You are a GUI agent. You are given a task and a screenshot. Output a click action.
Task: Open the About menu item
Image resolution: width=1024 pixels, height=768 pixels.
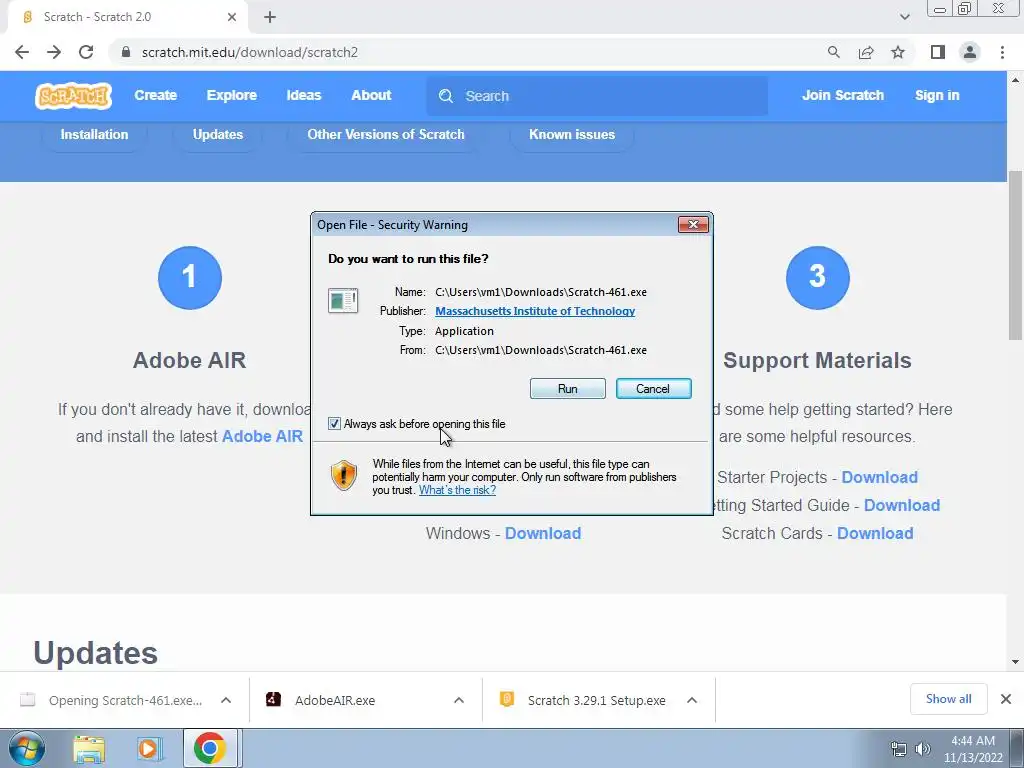(371, 95)
